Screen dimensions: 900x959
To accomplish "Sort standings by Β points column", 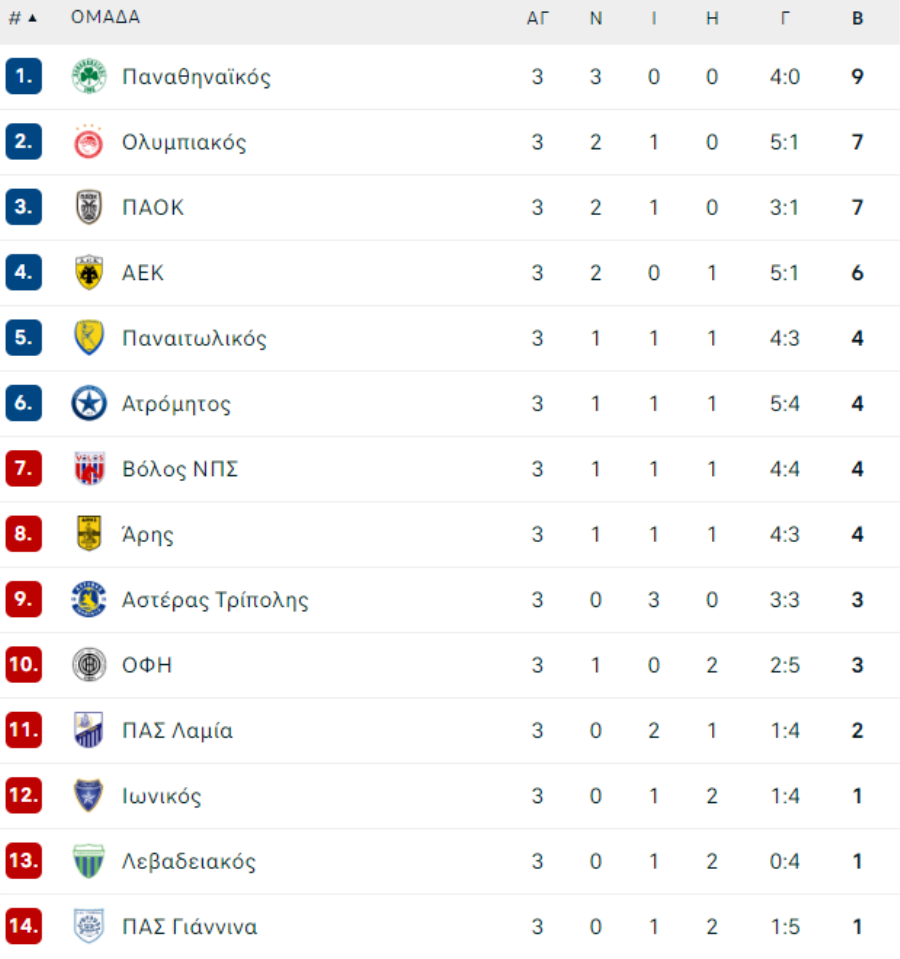I will [857, 18].
